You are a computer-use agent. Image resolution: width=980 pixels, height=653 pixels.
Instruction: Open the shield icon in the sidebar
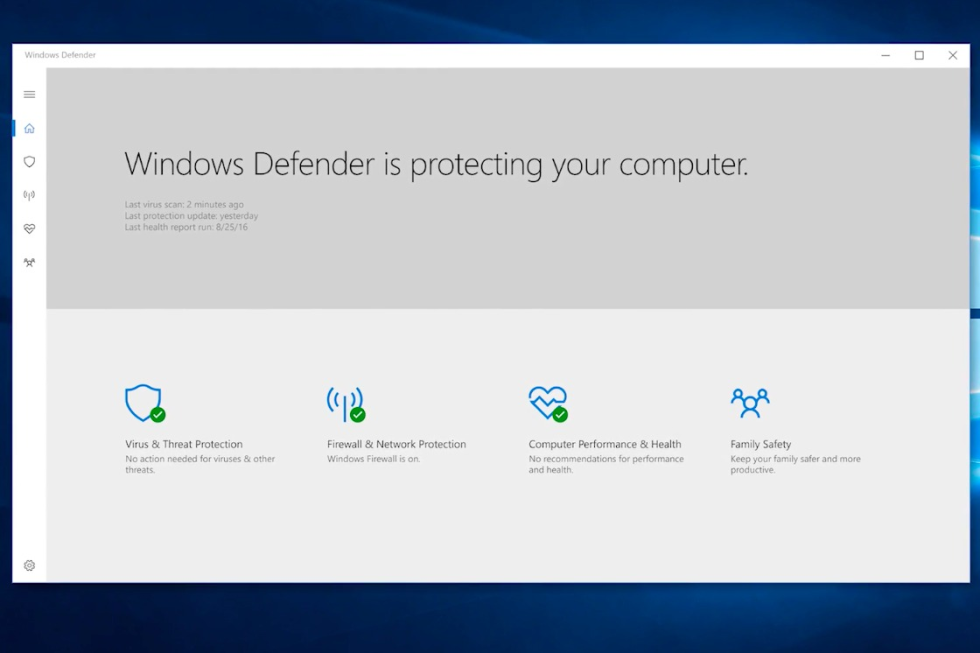[29, 162]
